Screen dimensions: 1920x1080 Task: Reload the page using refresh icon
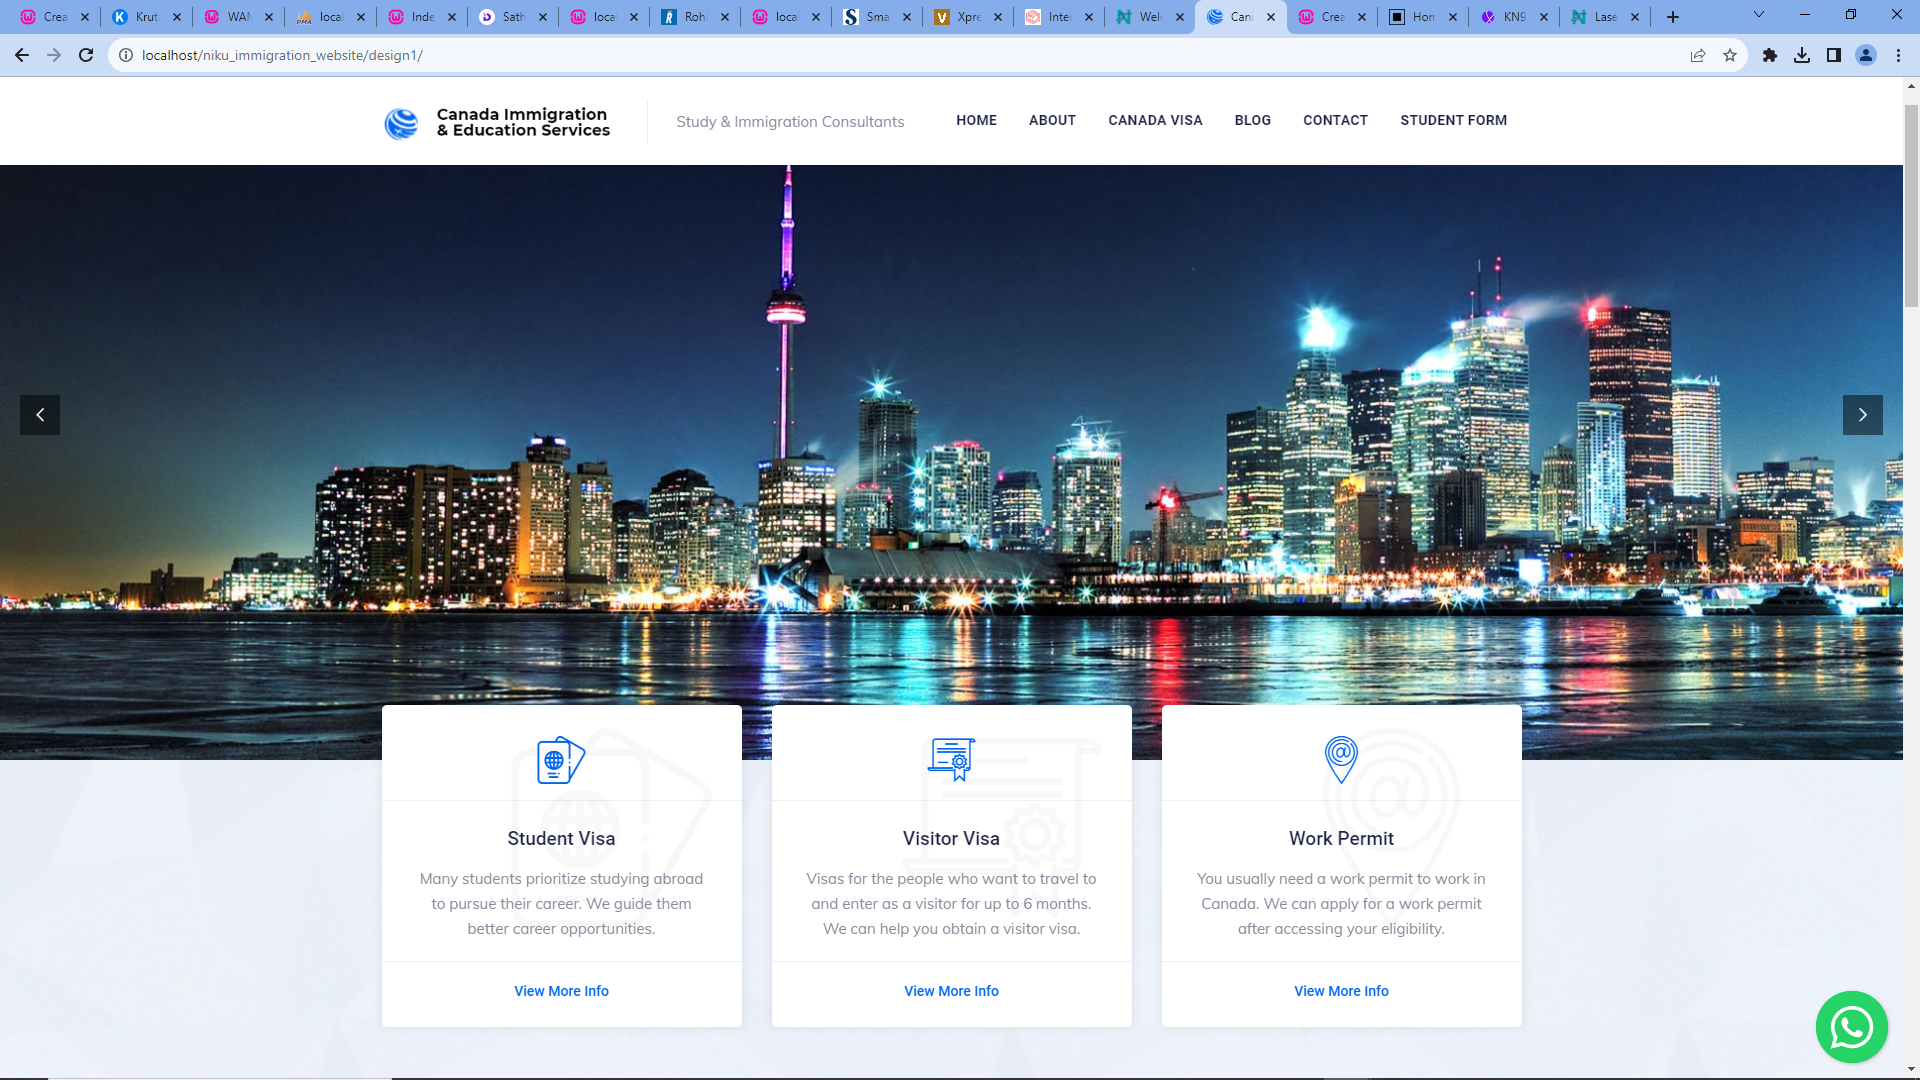pyautogui.click(x=86, y=55)
